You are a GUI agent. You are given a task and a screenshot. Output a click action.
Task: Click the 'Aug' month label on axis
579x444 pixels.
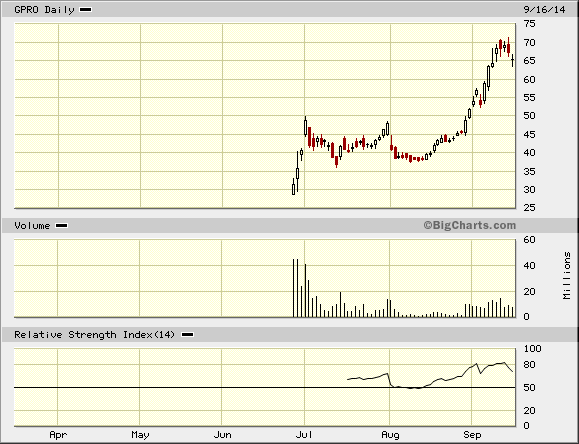tap(390, 435)
